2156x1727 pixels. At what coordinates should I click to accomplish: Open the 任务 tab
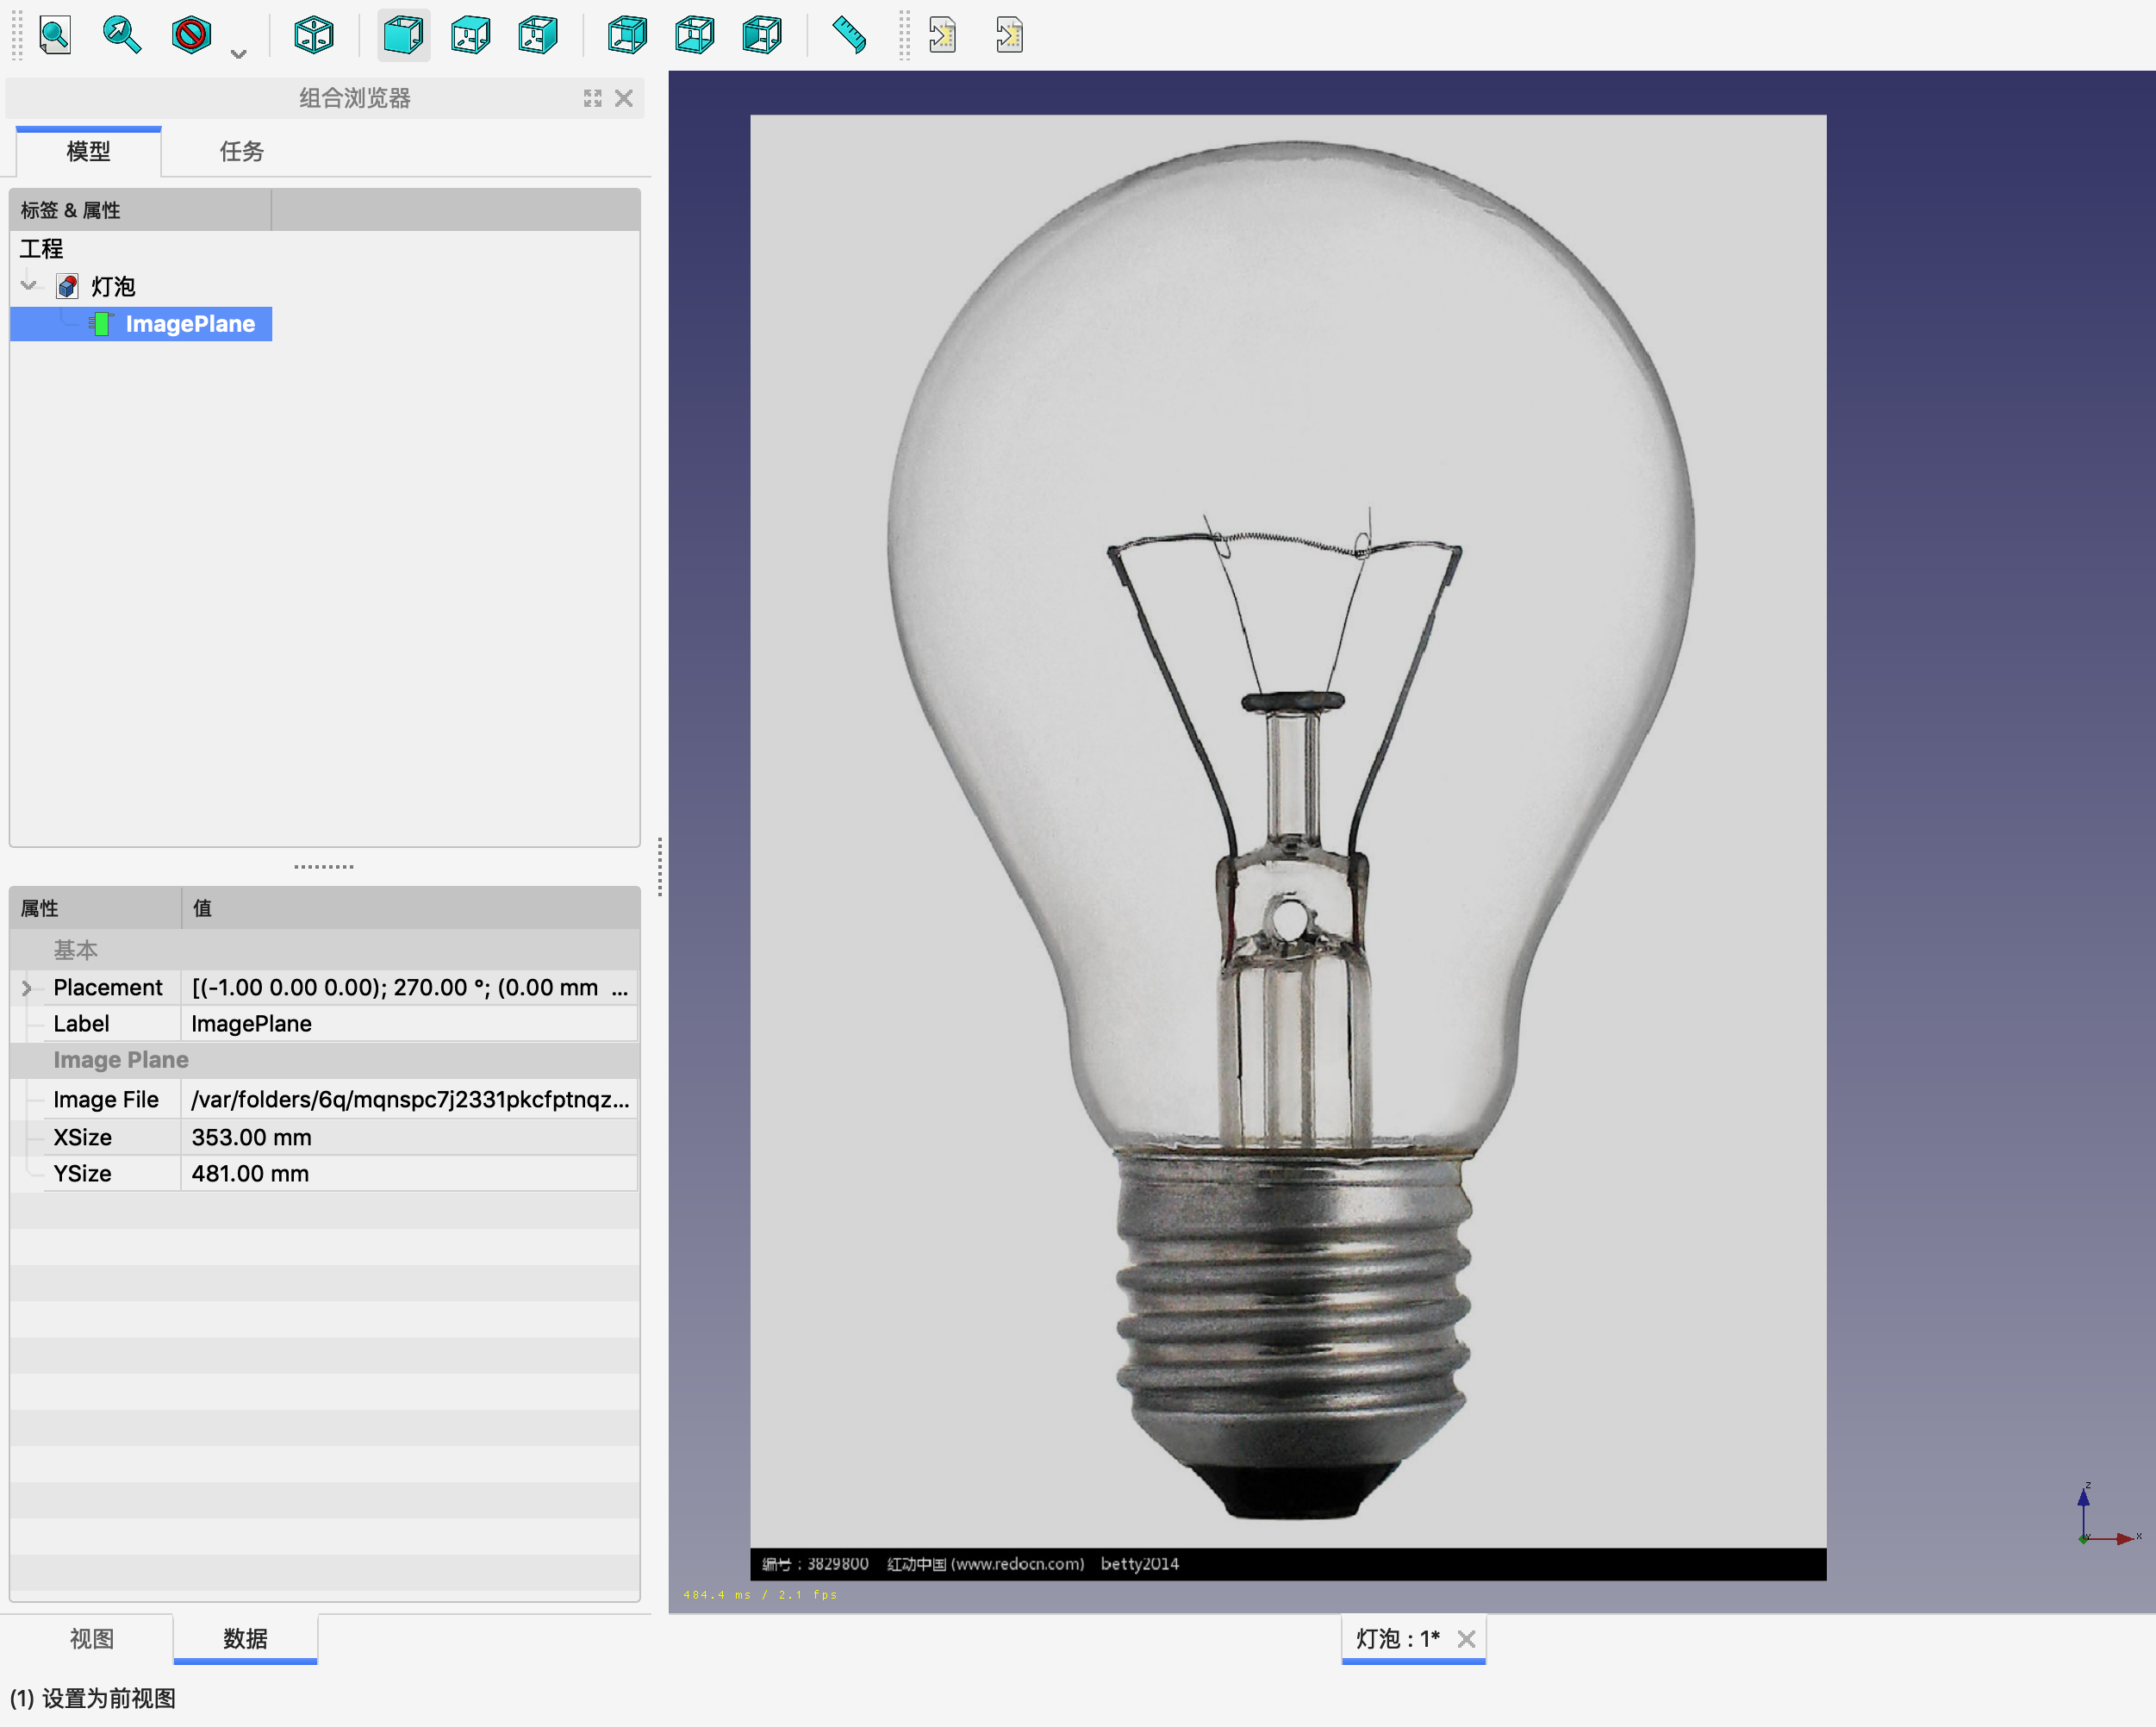click(241, 151)
